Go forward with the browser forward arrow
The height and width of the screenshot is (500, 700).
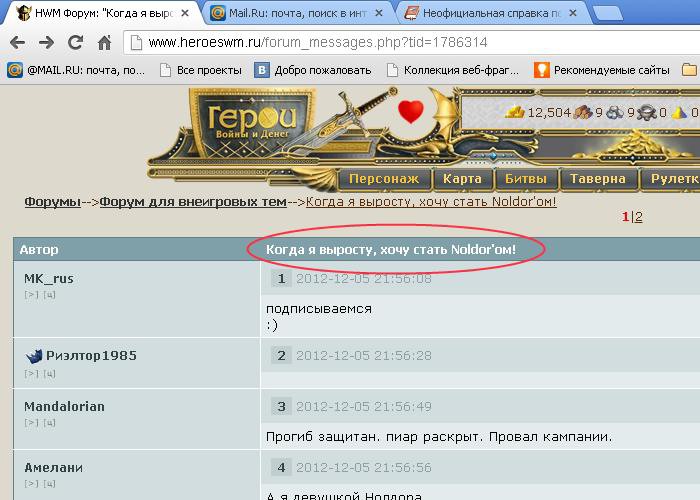[x=46, y=43]
